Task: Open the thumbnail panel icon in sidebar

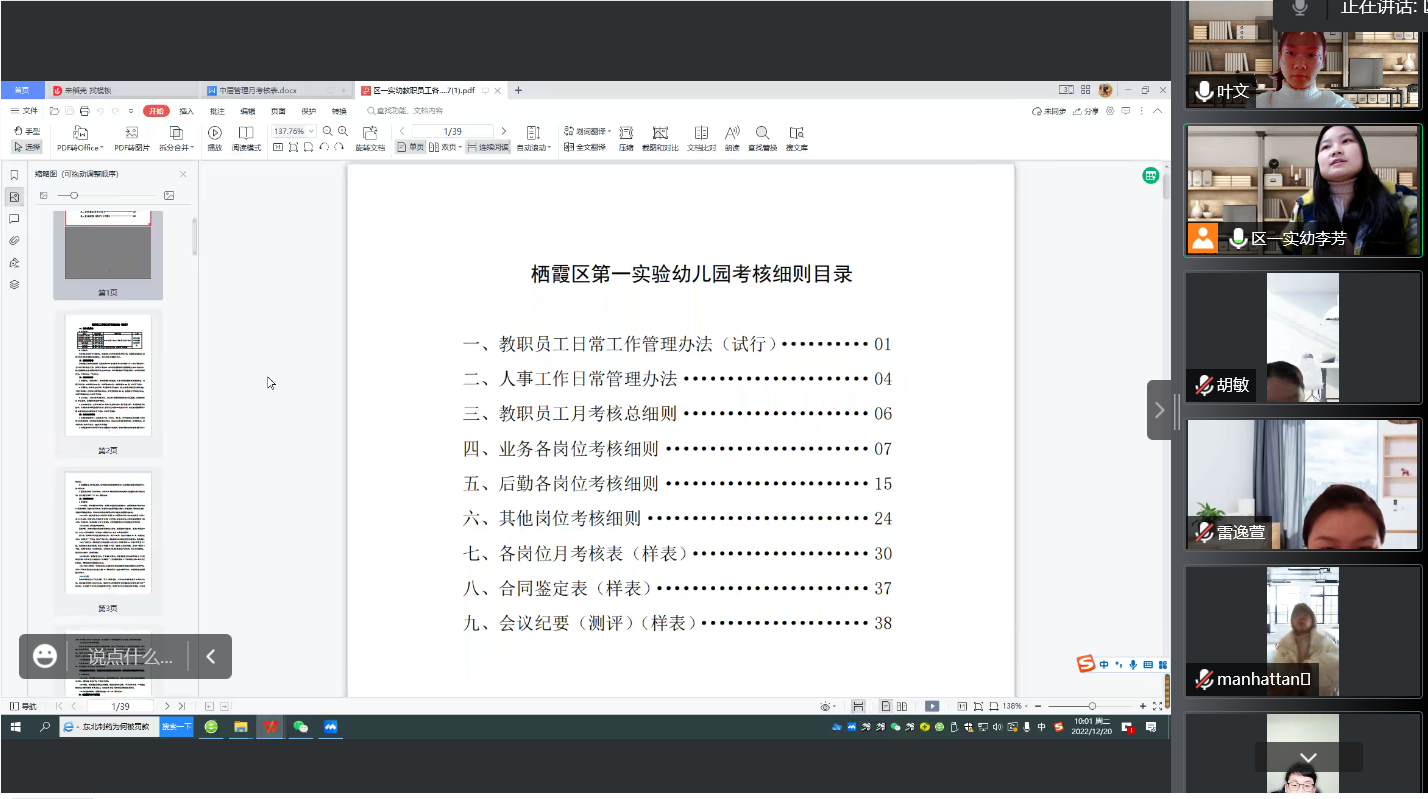Action: tap(14, 197)
